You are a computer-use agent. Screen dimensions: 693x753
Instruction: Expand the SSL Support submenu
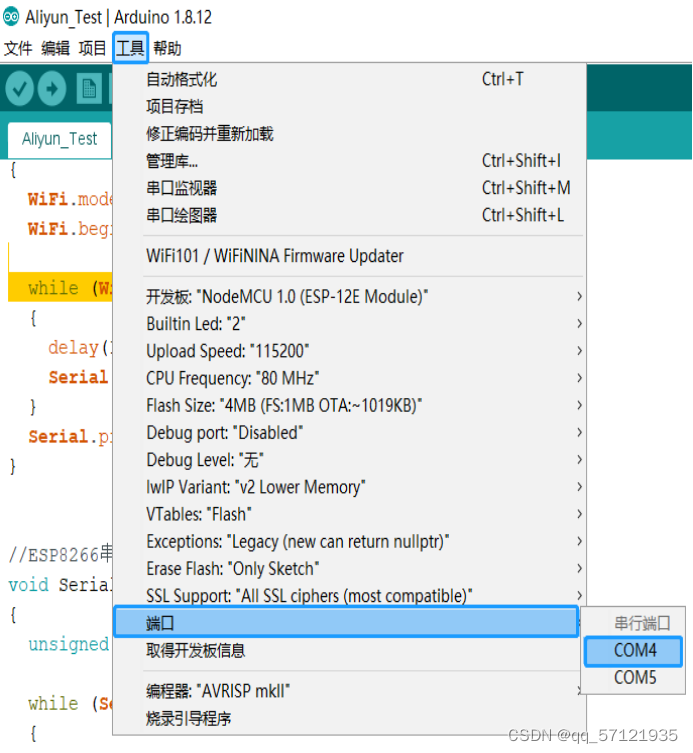point(349,596)
